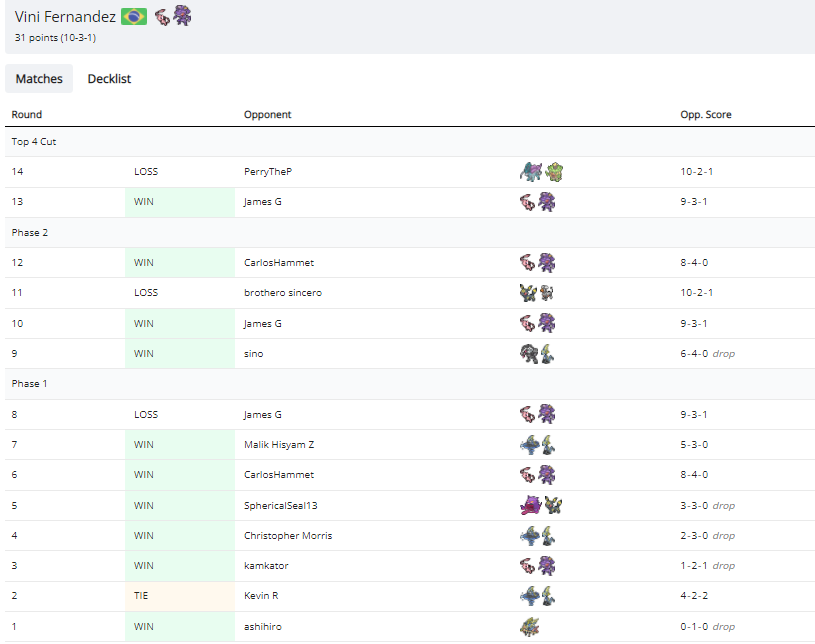Click the 6-4-0 drop score for sino

[x=707, y=353]
